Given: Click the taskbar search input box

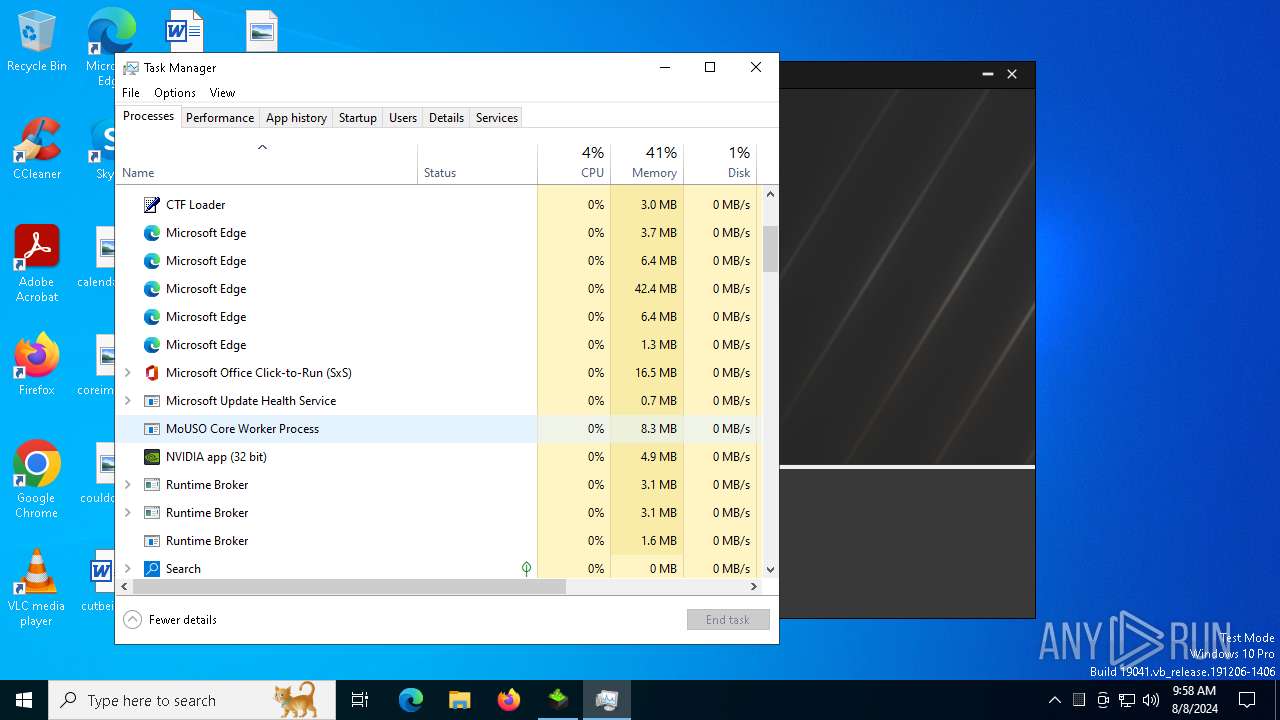Looking at the screenshot, I should pos(192,700).
